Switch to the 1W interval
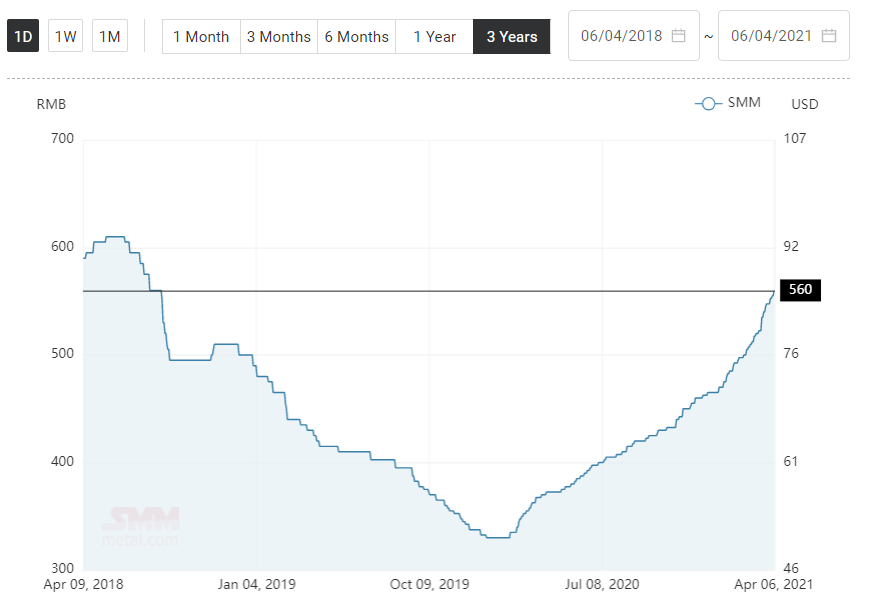Viewport: 871px width, 599px height. tap(66, 36)
